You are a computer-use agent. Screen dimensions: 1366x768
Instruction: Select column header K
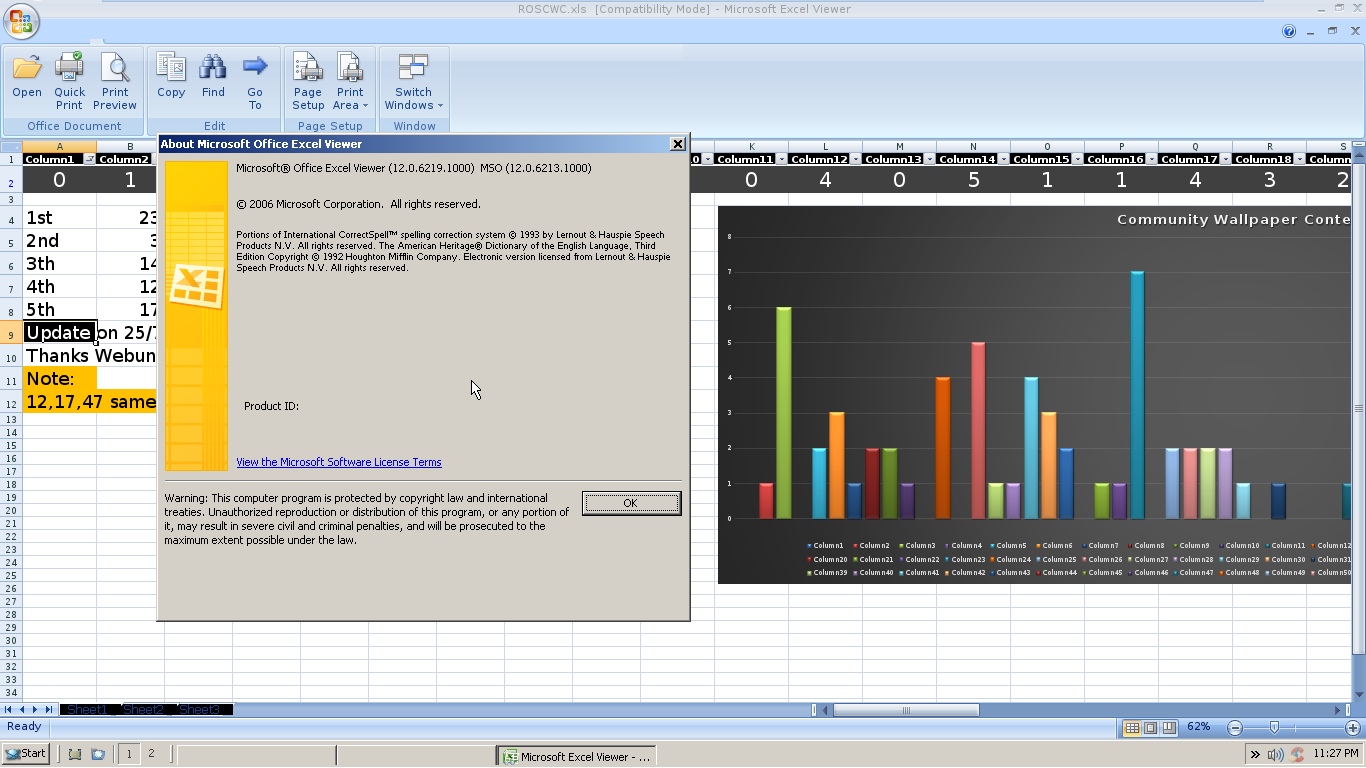(751, 146)
